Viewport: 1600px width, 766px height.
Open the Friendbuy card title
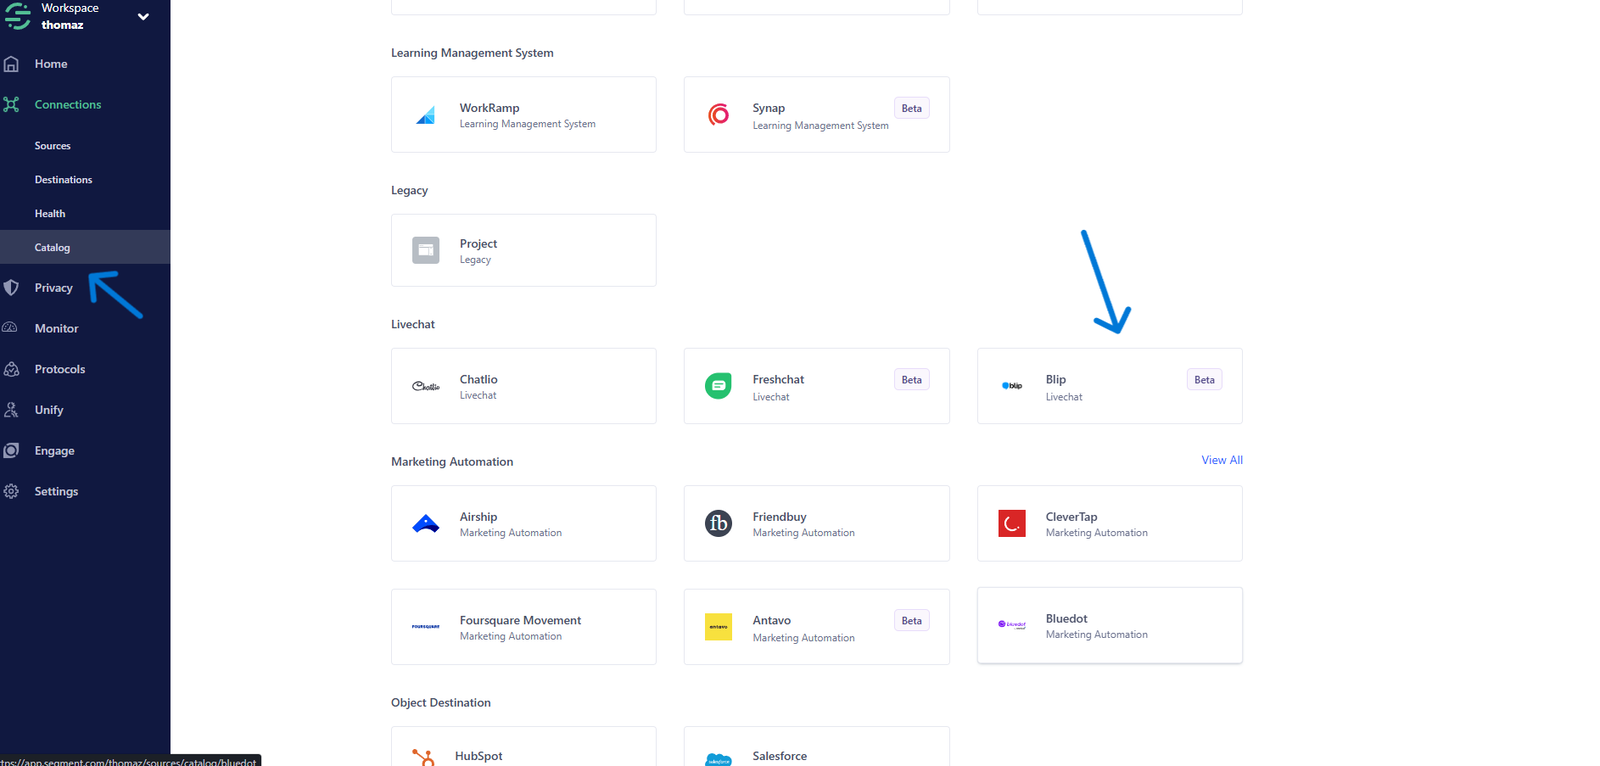click(779, 517)
